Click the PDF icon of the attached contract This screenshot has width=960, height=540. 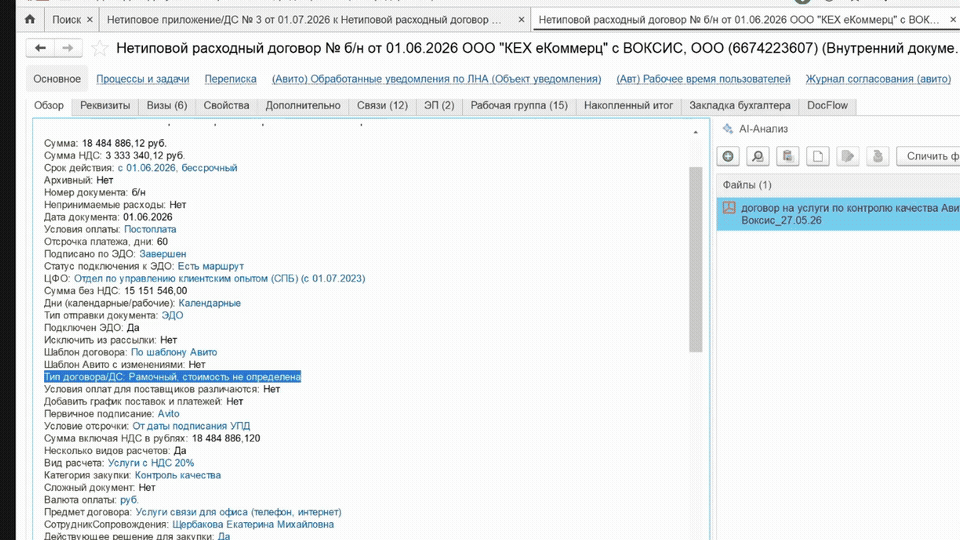[729, 208]
